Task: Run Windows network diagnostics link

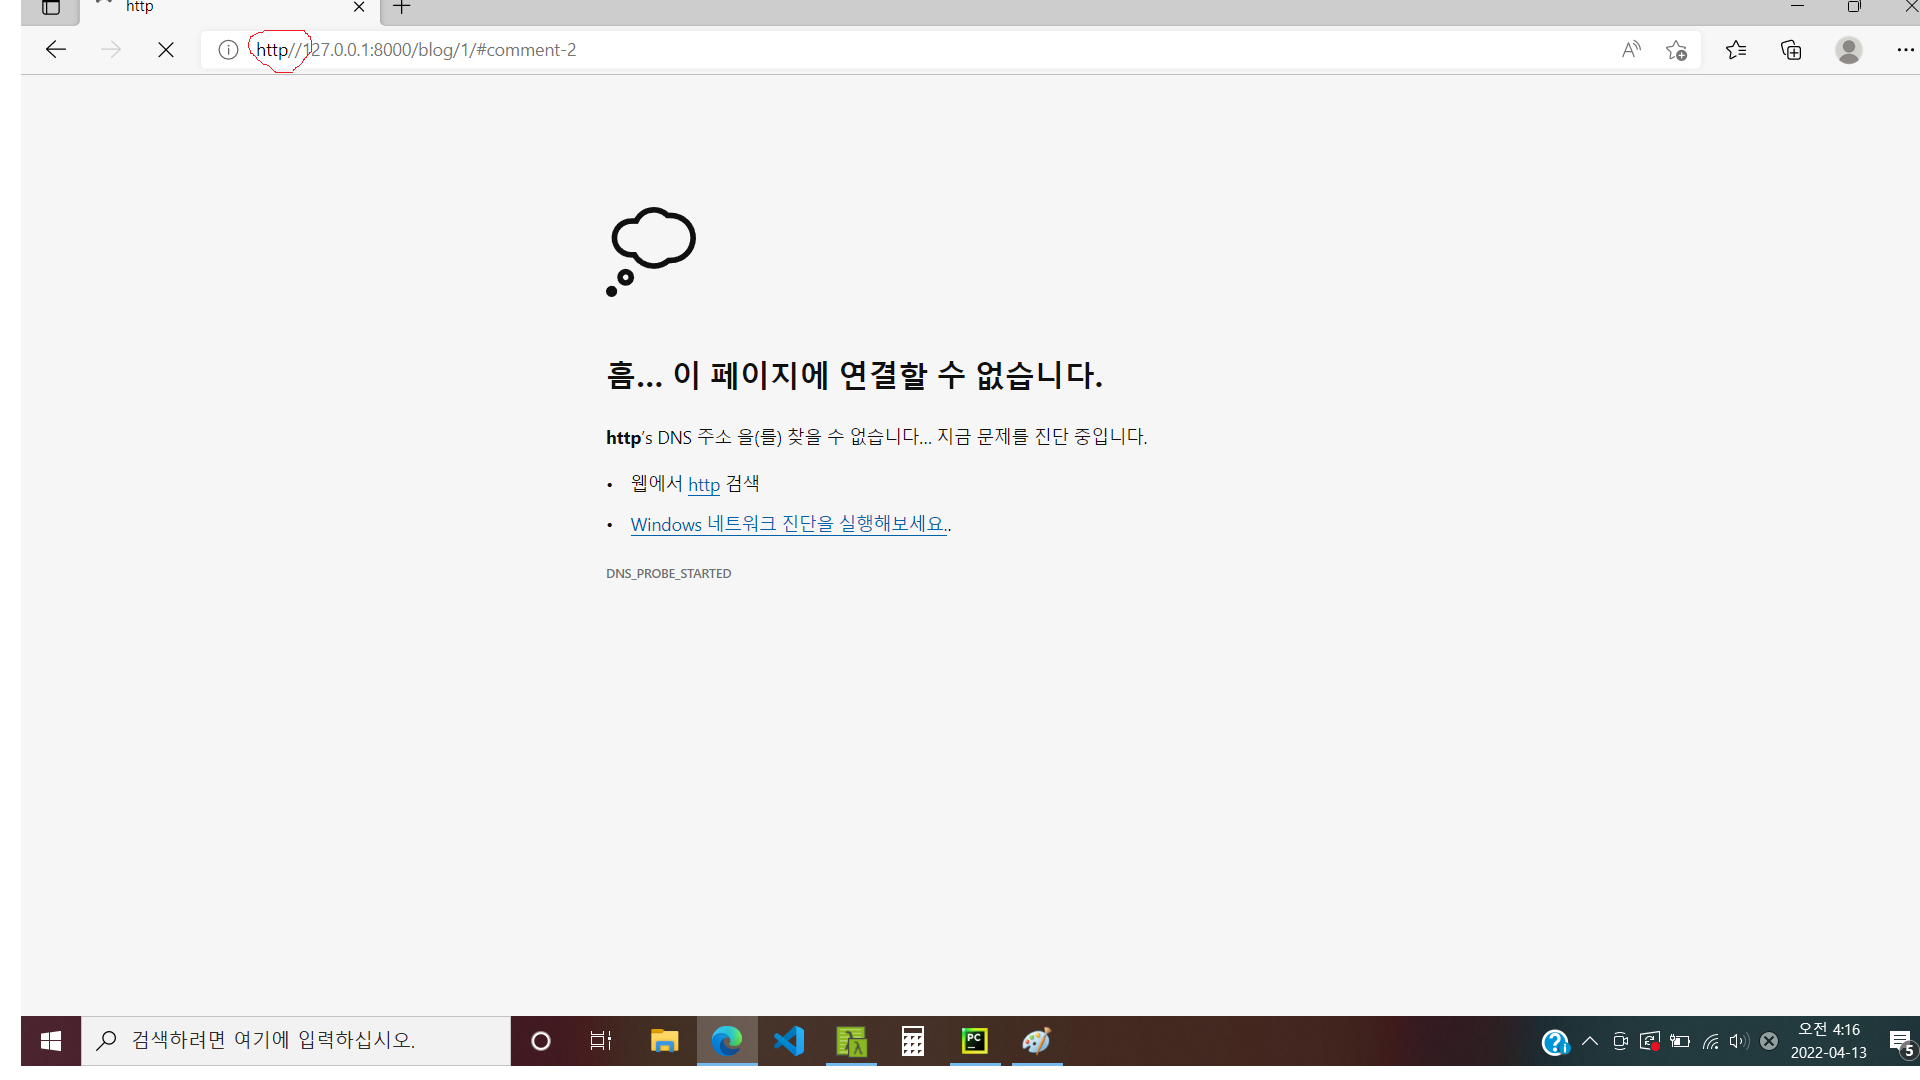Action: tap(788, 524)
